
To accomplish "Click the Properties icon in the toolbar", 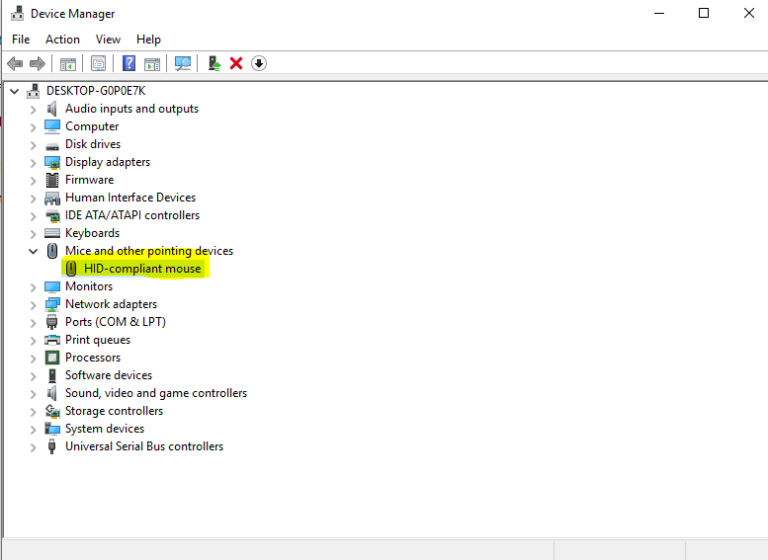I will [x=98, y=63].
